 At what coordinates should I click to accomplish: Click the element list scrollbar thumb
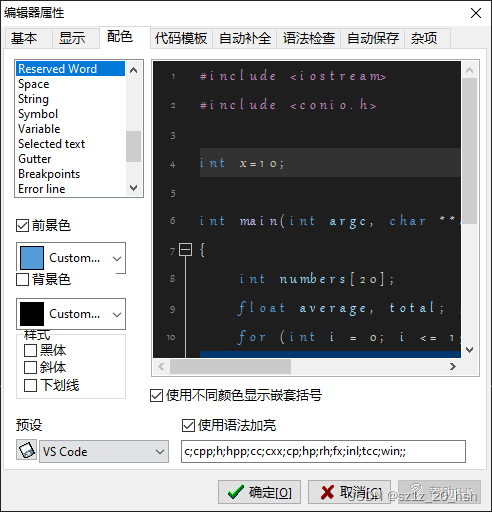[x=134, y=146]
